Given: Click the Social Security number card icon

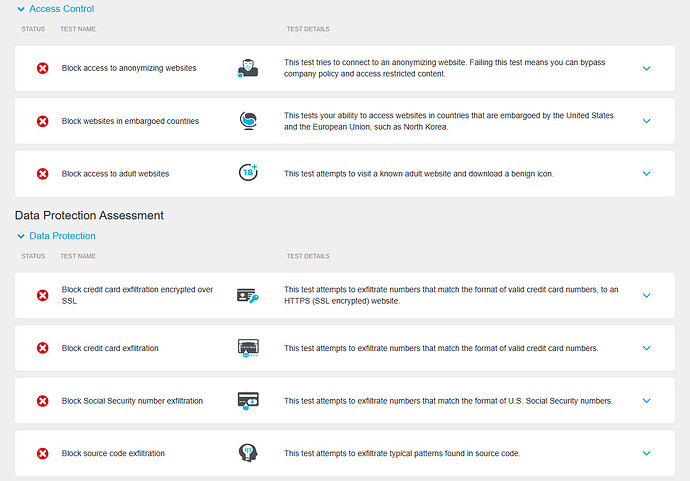Looking at the screenshot, I should [248, 400].
